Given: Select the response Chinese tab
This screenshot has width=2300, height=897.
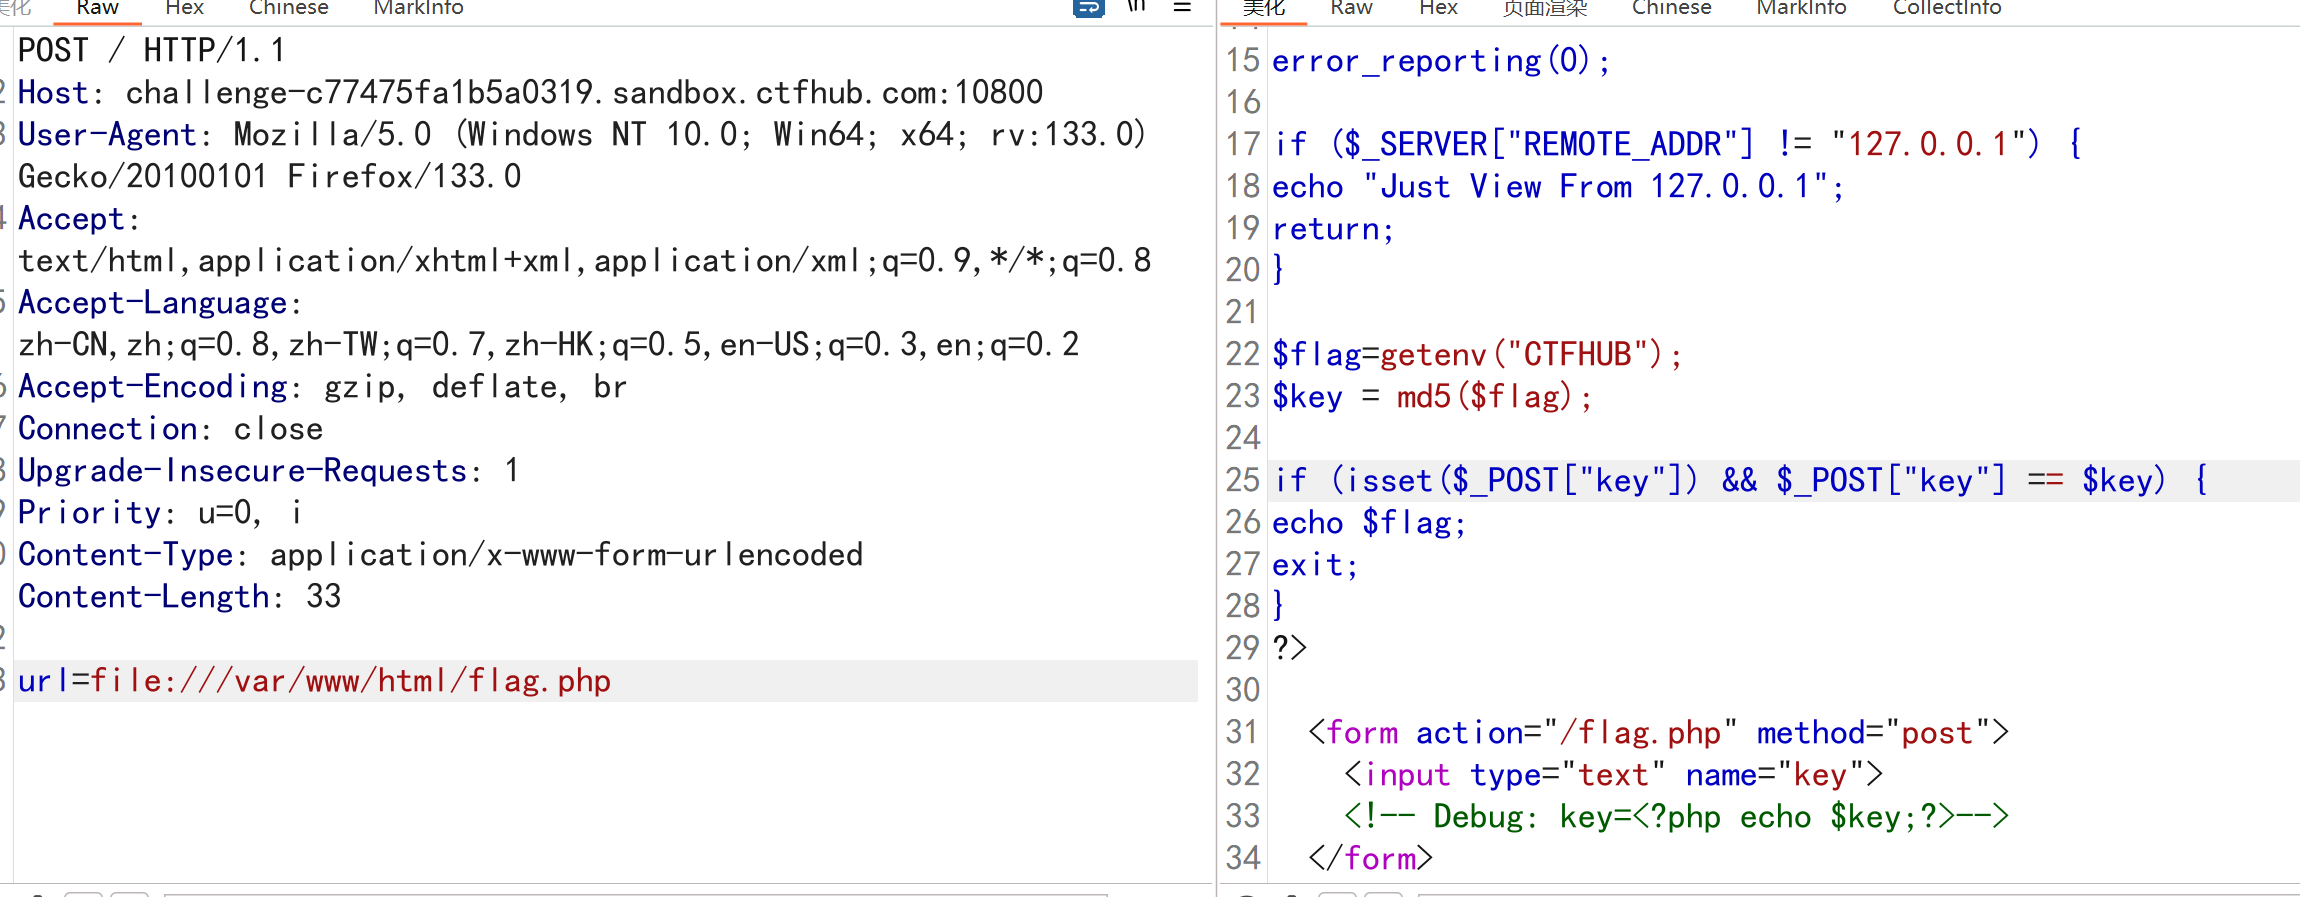Looking at the screenshot, I should point(1671,8).
